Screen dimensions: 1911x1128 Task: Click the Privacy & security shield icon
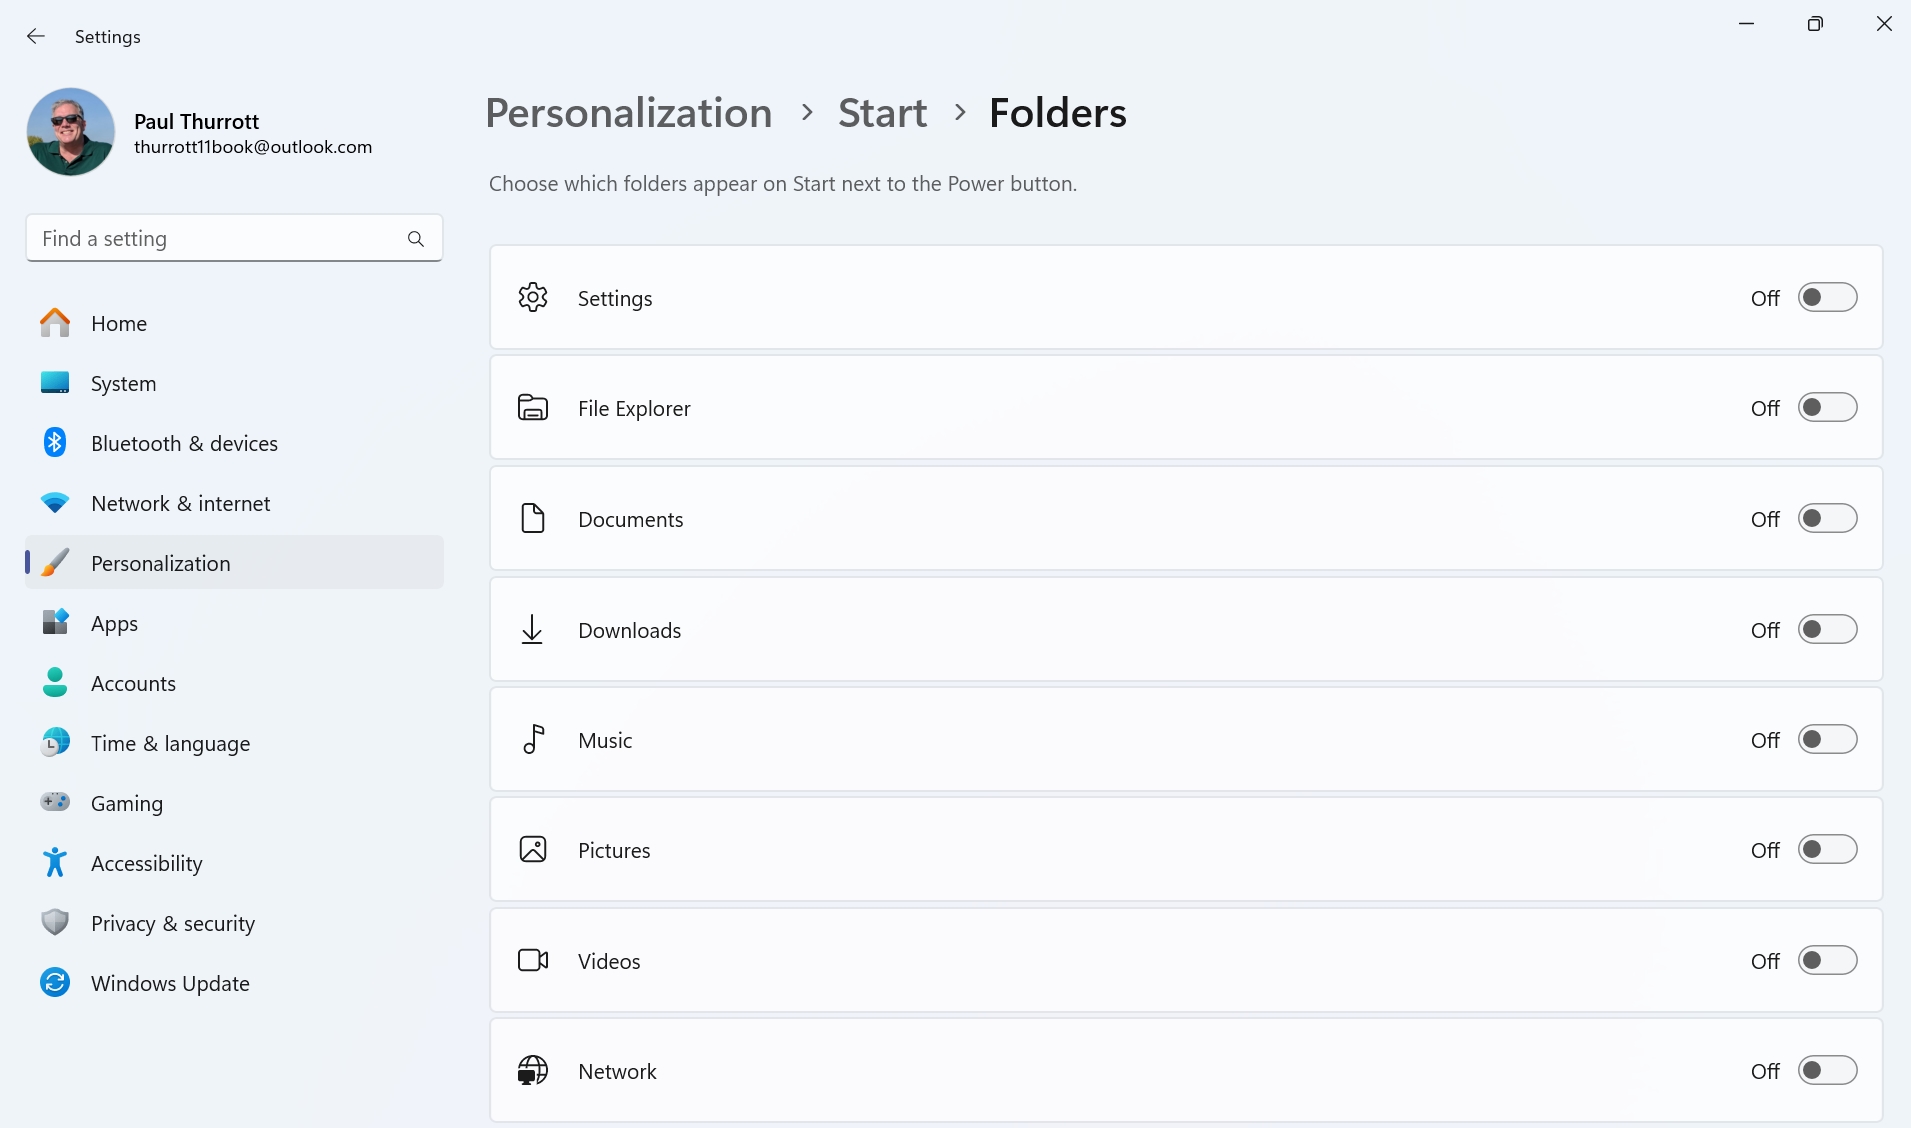[x=55, y=923]
